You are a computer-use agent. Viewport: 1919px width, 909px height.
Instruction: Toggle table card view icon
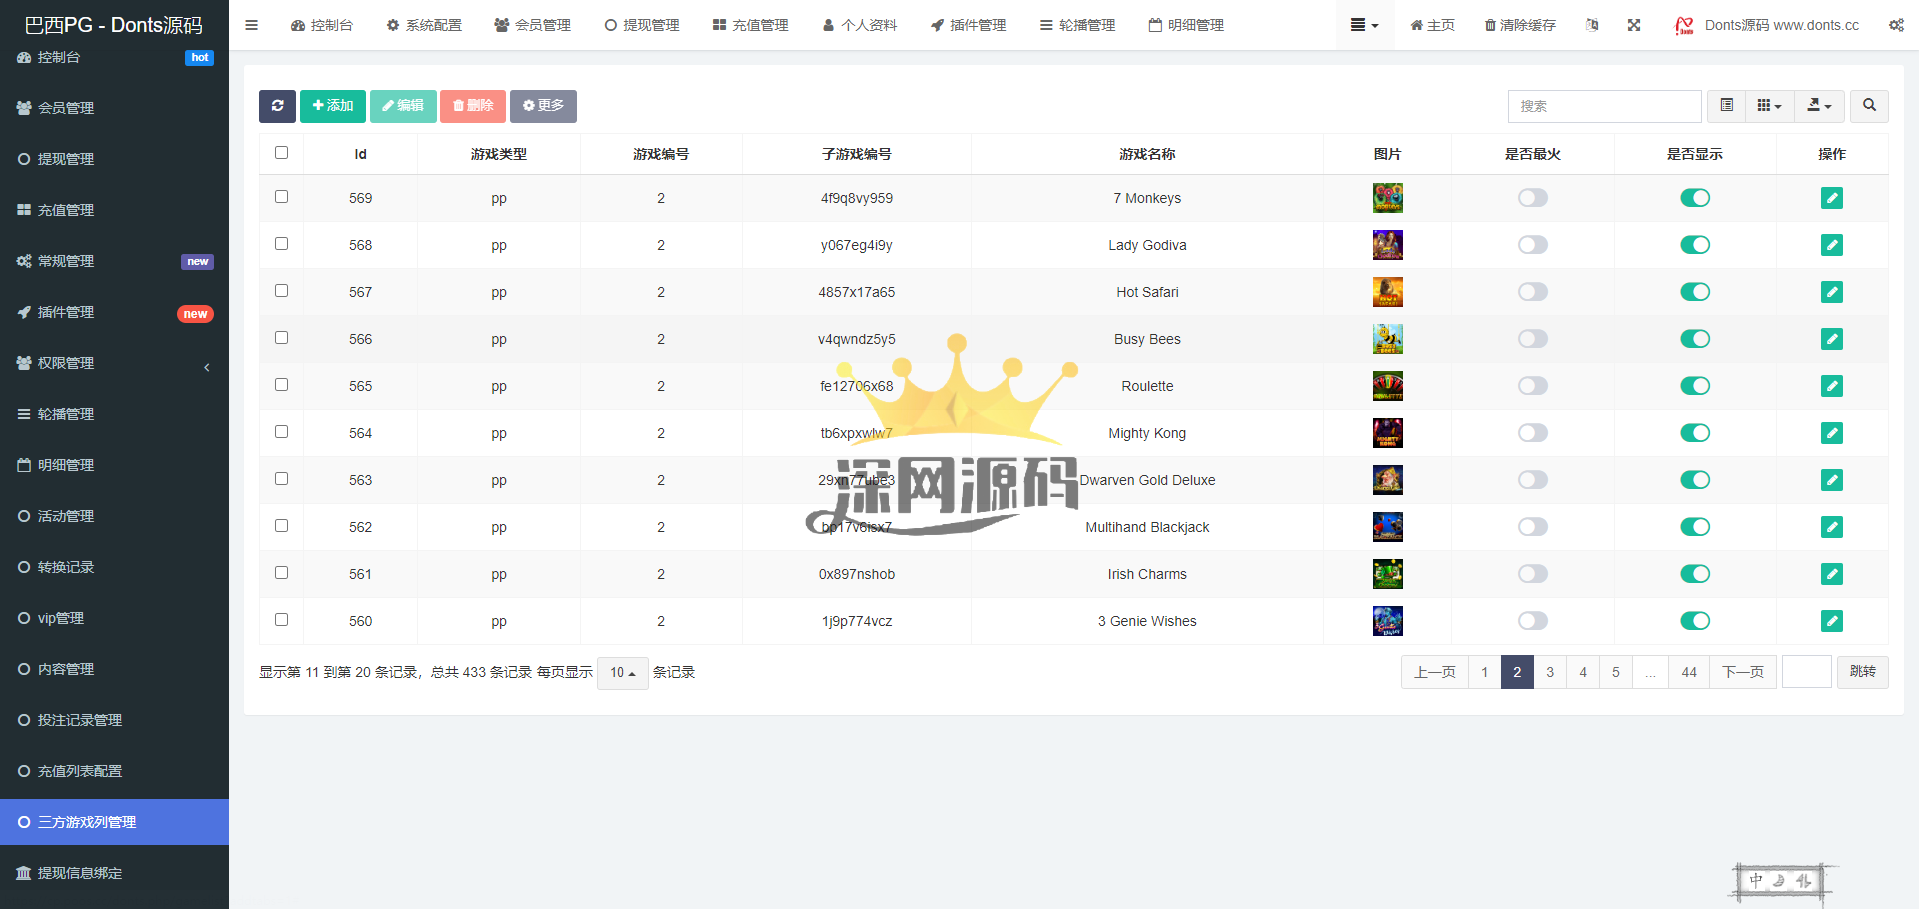[x=1726, y=106]
